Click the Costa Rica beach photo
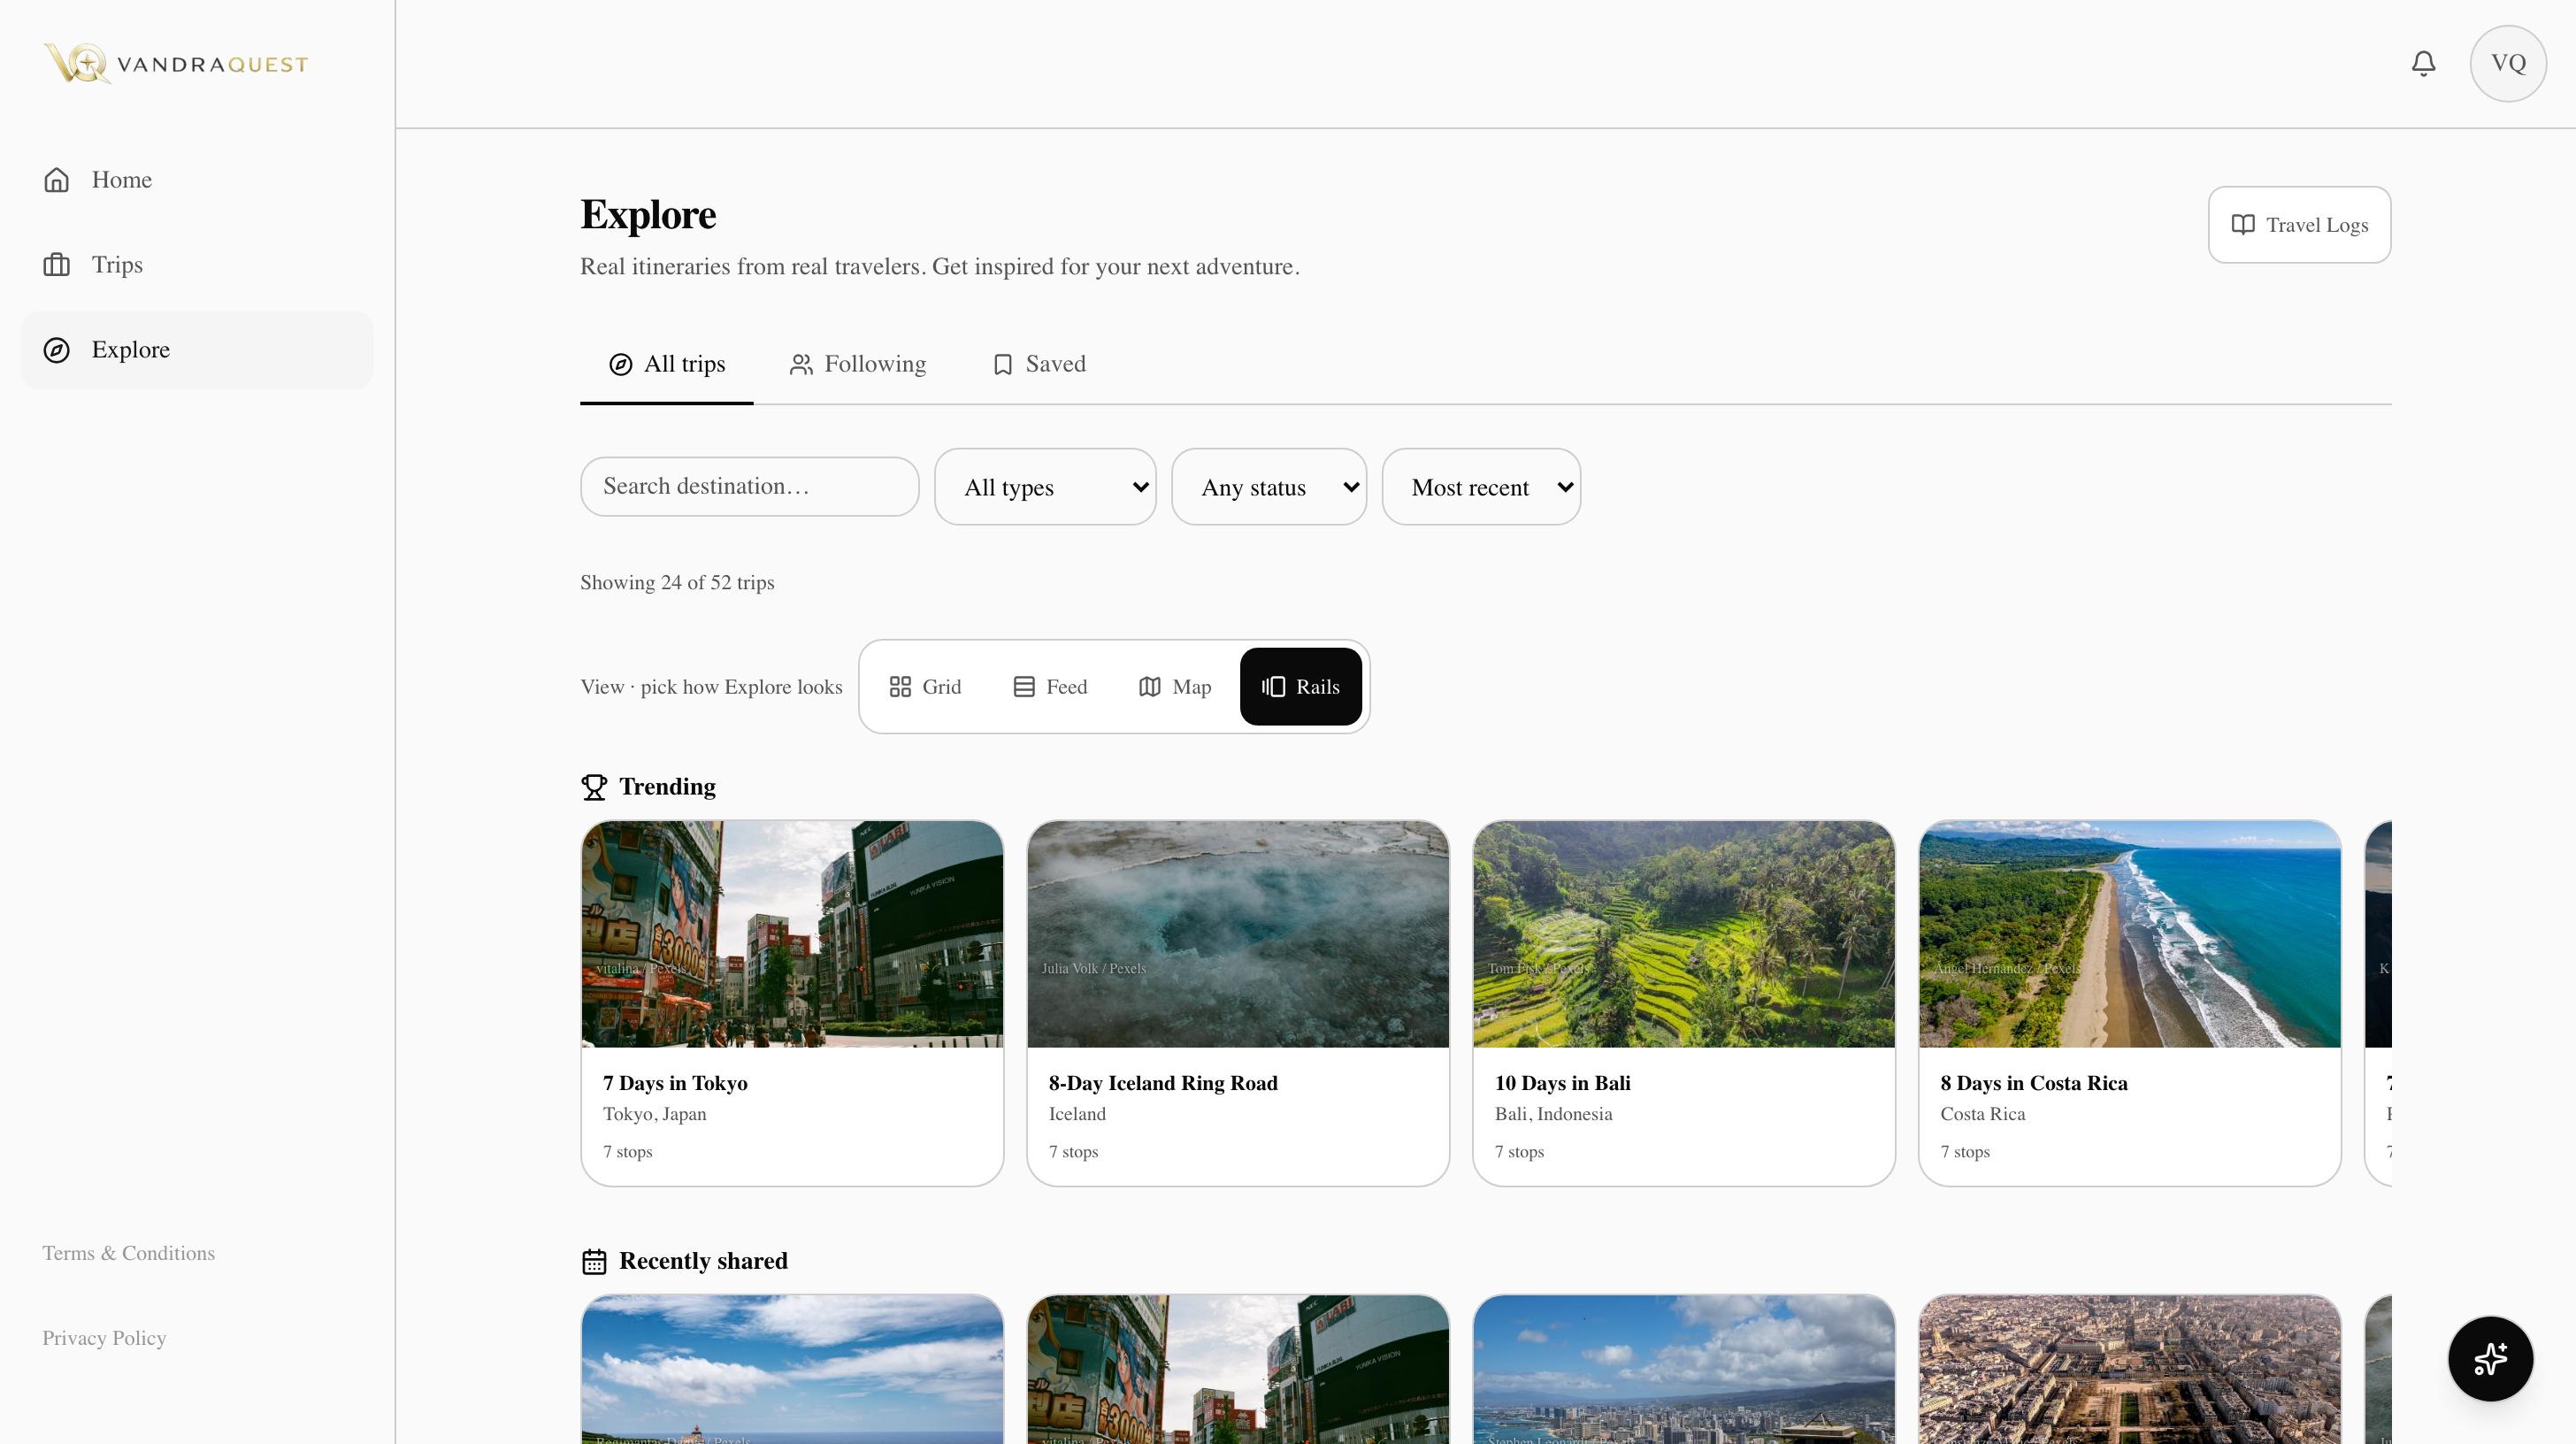This screenshot has height=1444, width=2576. pyautogui.click(x=2130, y=934)
